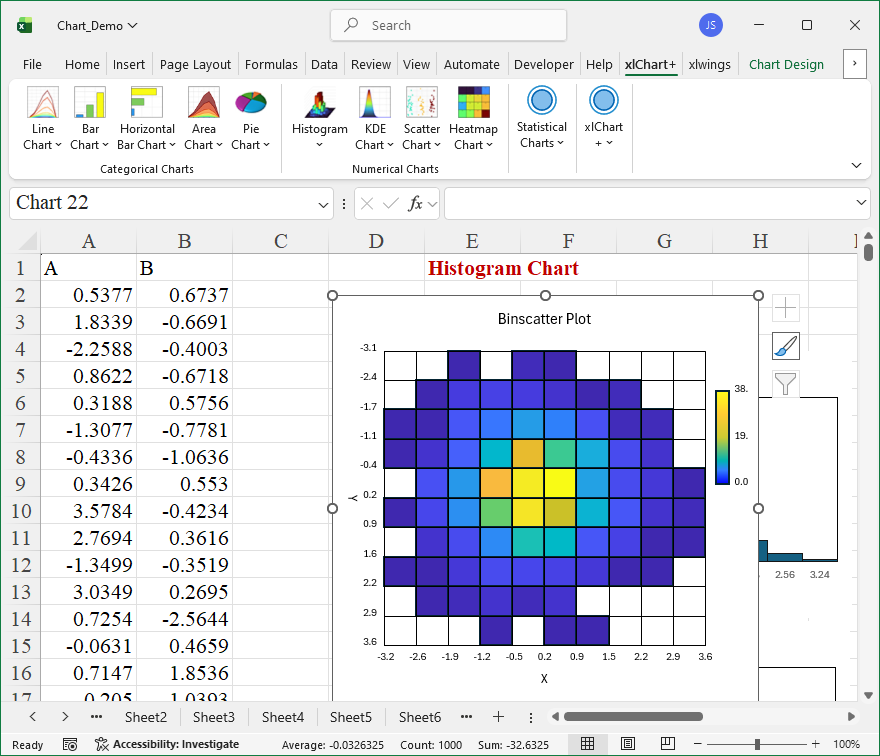The height and width of the screenshot is (756, 880).
Task: Enable Page Layout view in status bar
Action: click(x=627, y=744)
